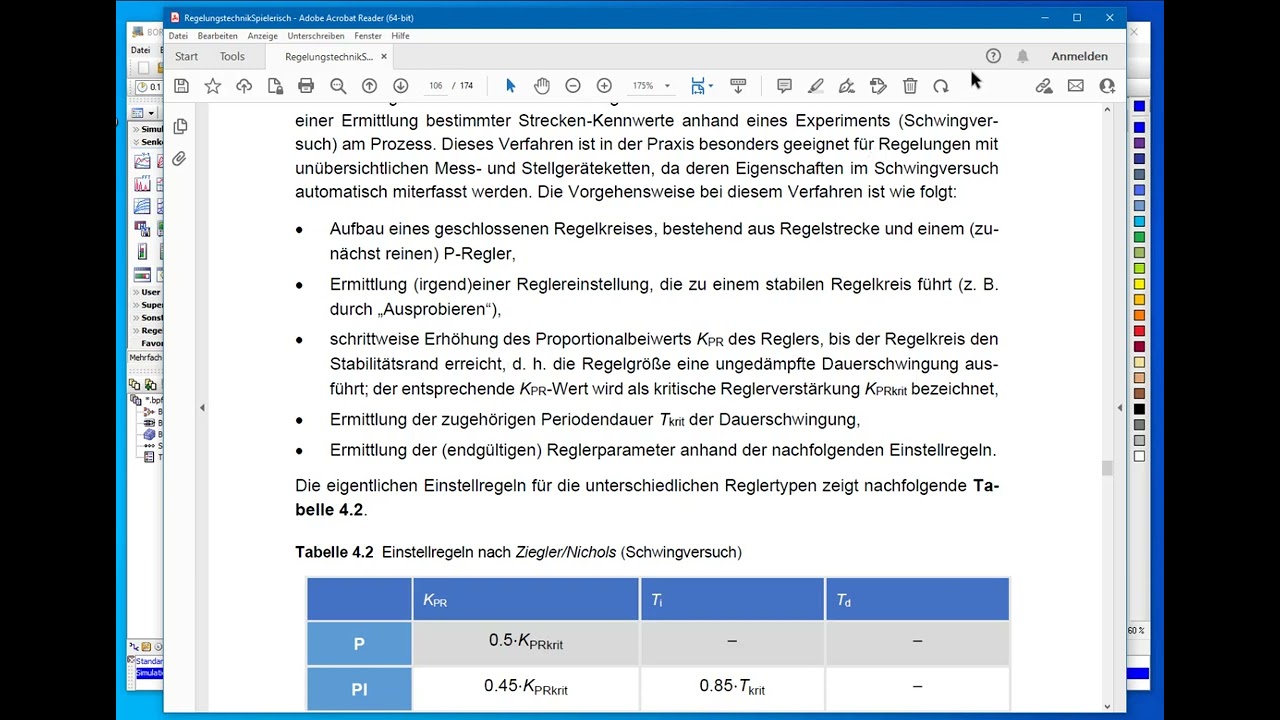Open the Hilfe menu

400,36
